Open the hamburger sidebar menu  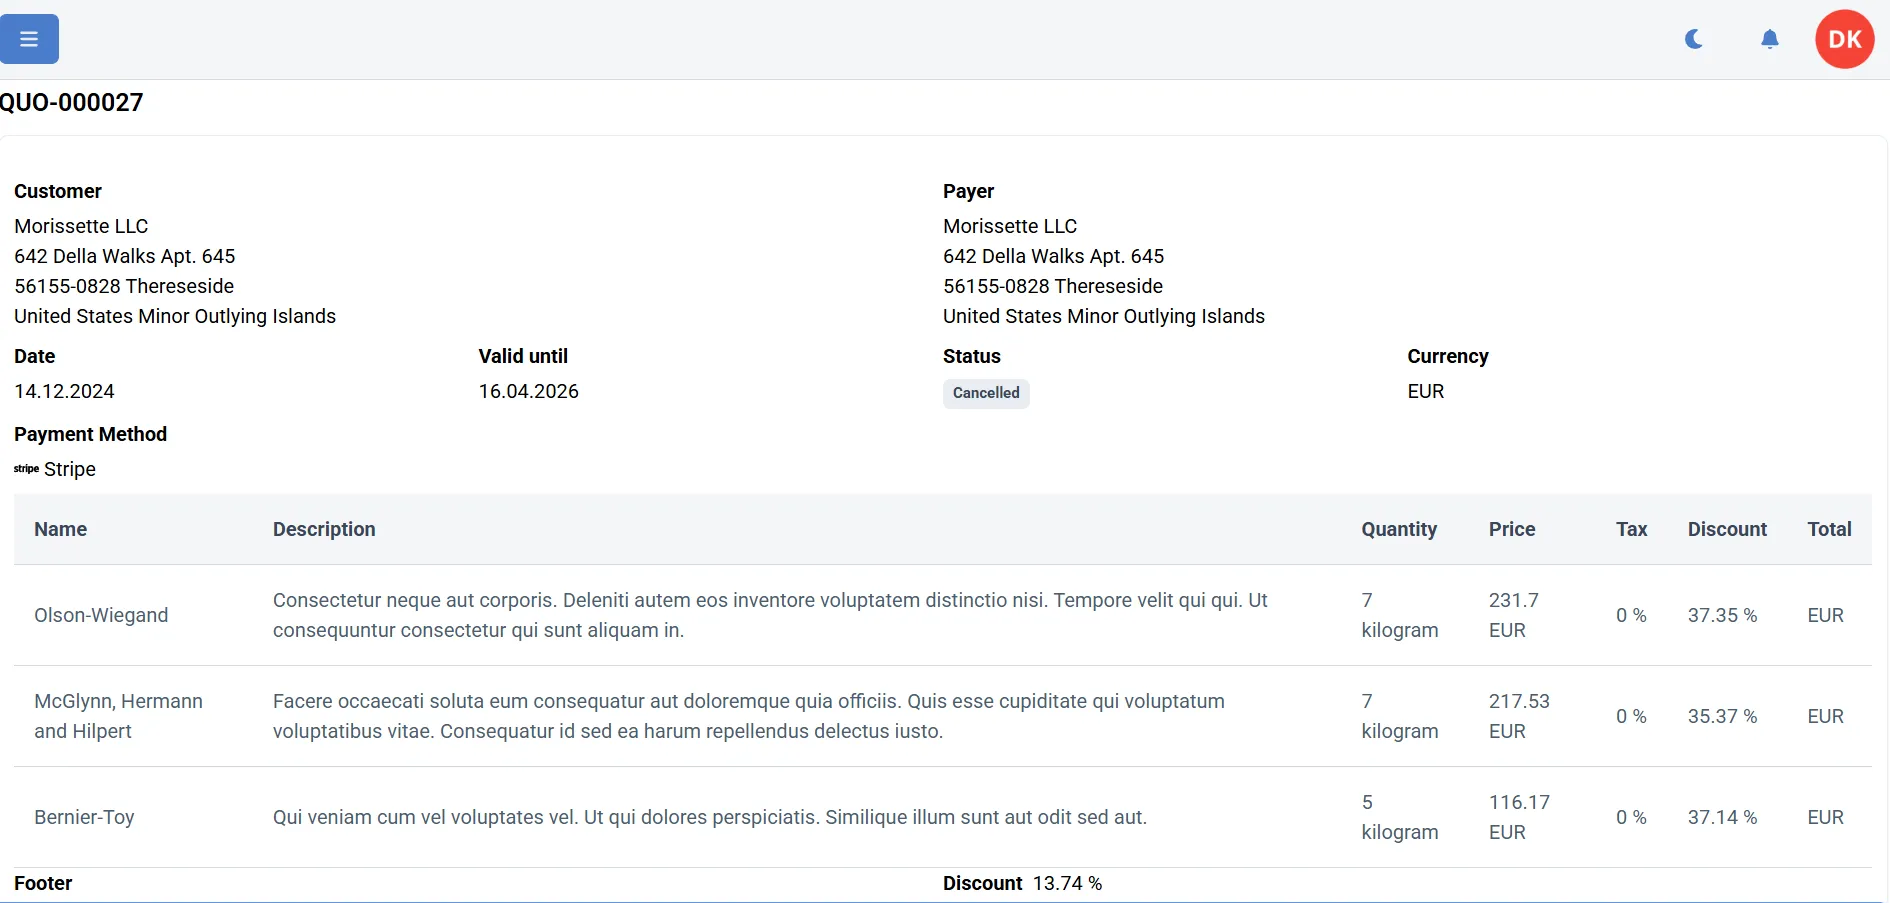coord(29,39)
